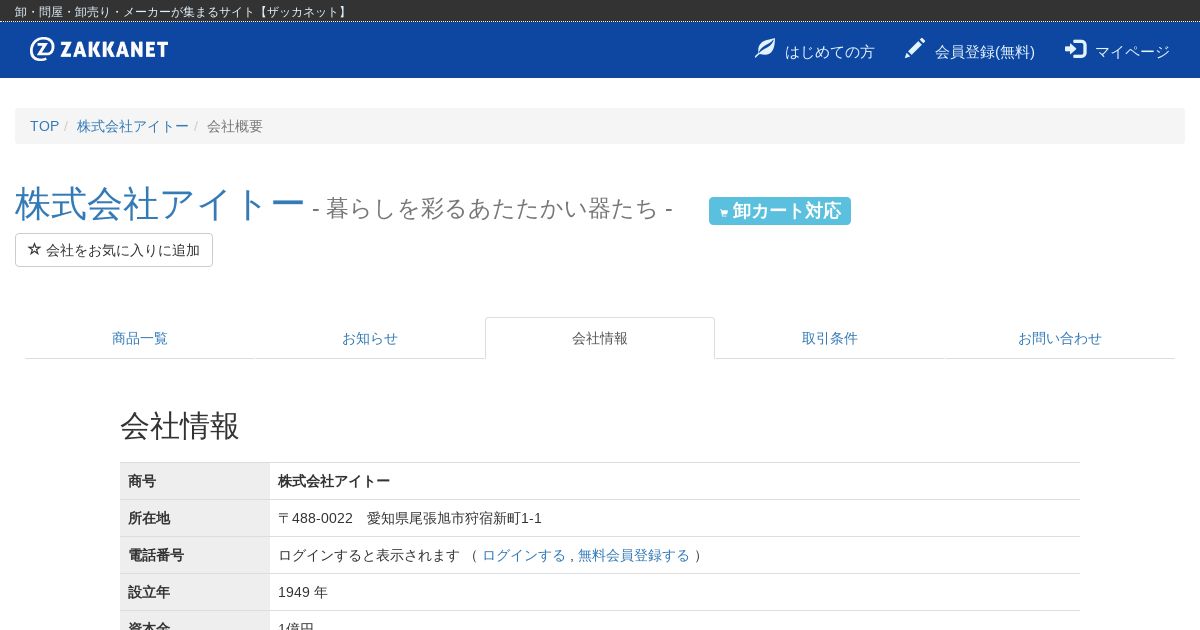The height and width of the screenshot is (630, 1200).
Task: Click the bold 株式会社アイトー company name cell
Action: (334, 481)
